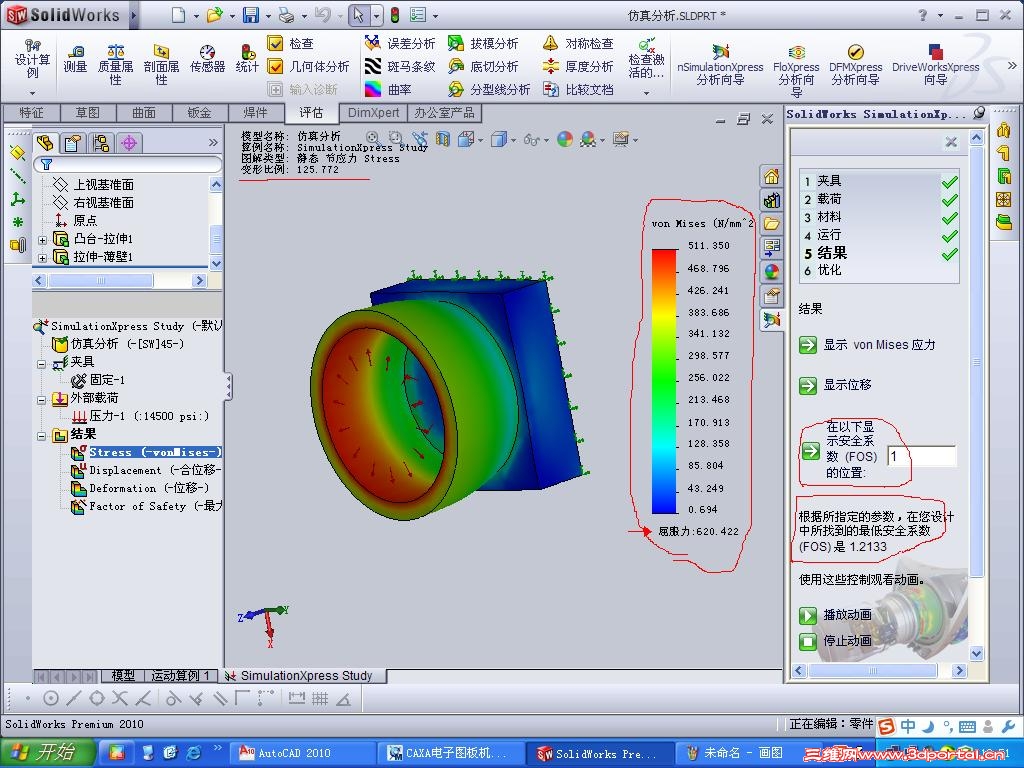
Task: Launch DriveWorksXpress wizard
Action: 935,65
